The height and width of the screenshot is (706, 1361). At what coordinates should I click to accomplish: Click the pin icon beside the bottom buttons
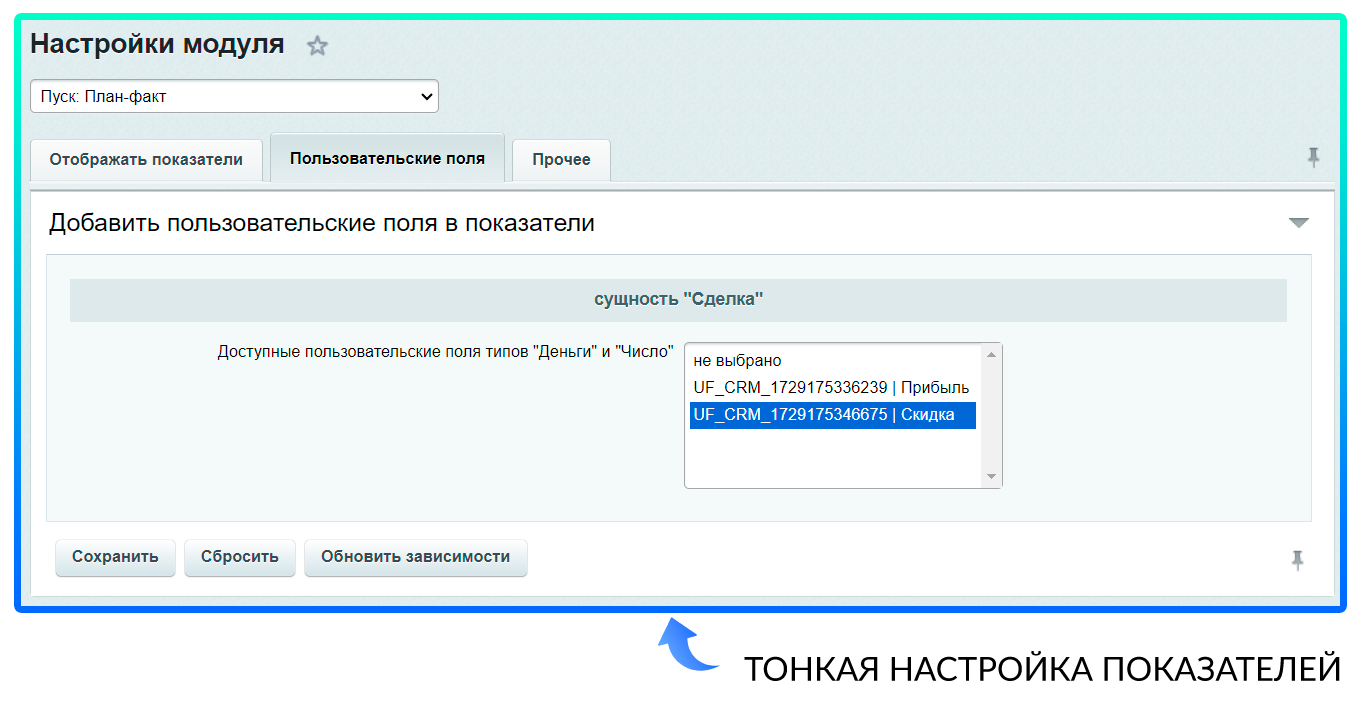1297,560
